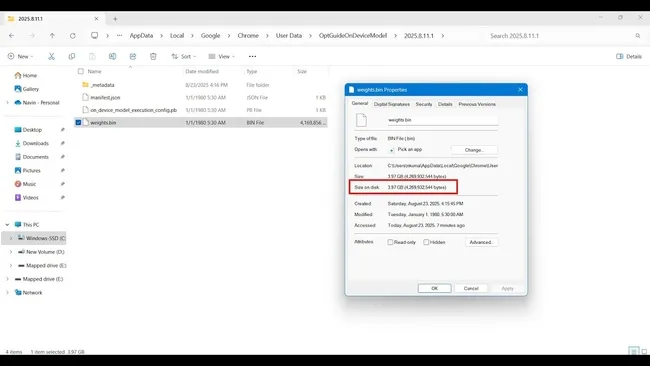Open the See more ellipsis menu
Viewport: 650px width, 366px height.
pos(252,56)
